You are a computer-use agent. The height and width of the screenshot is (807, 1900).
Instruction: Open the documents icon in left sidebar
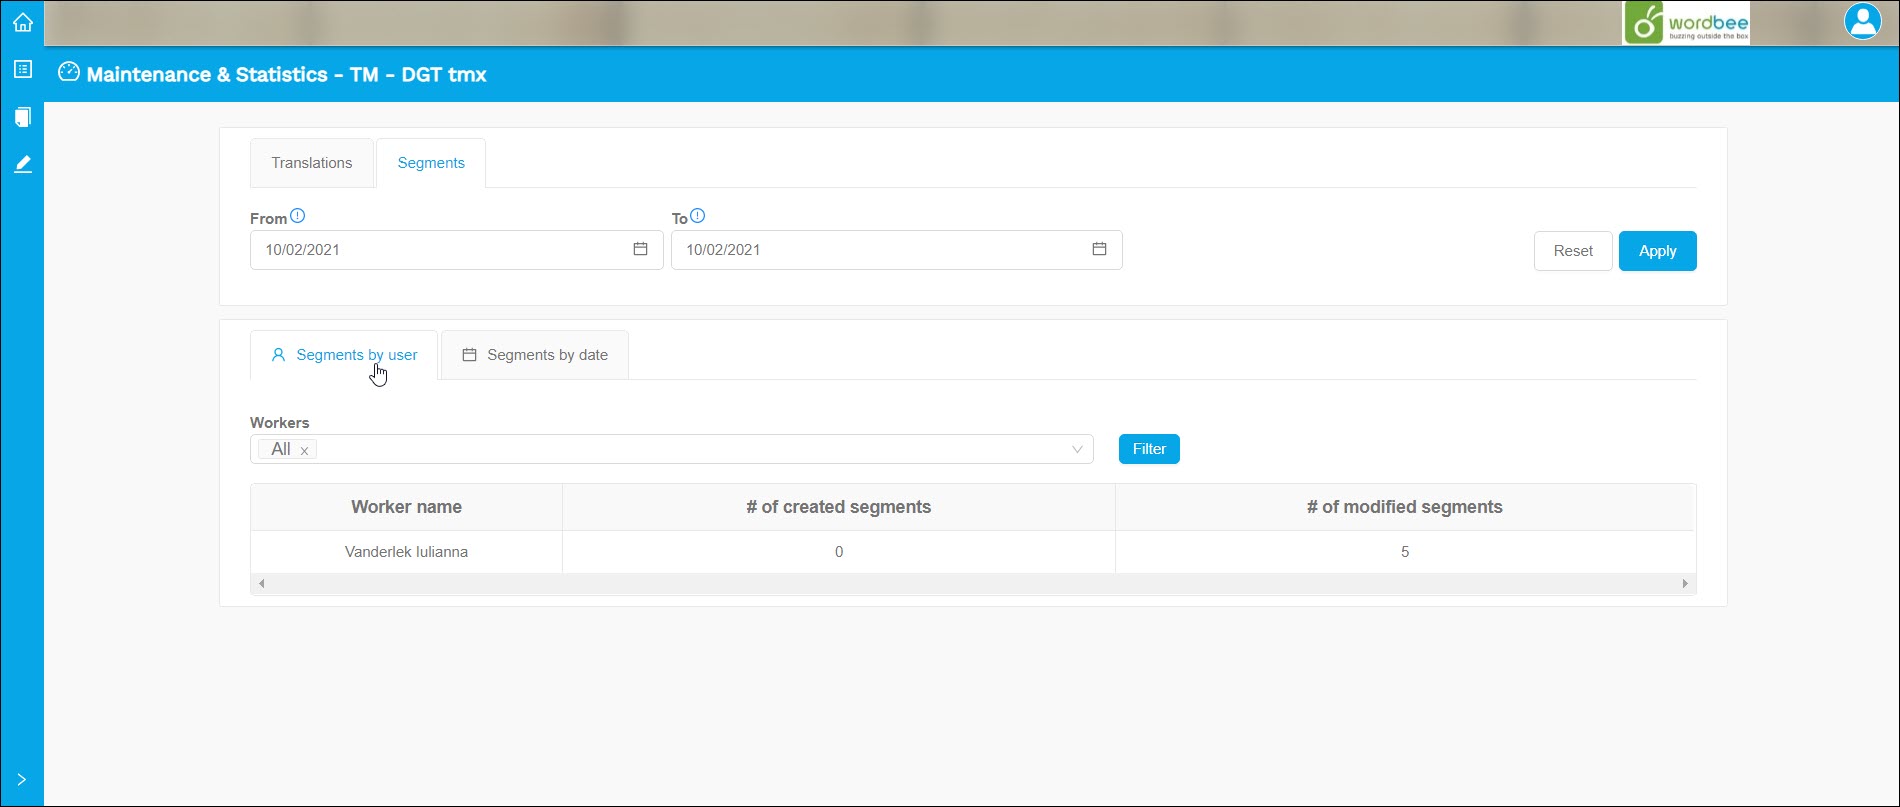[x=22, y=117]
